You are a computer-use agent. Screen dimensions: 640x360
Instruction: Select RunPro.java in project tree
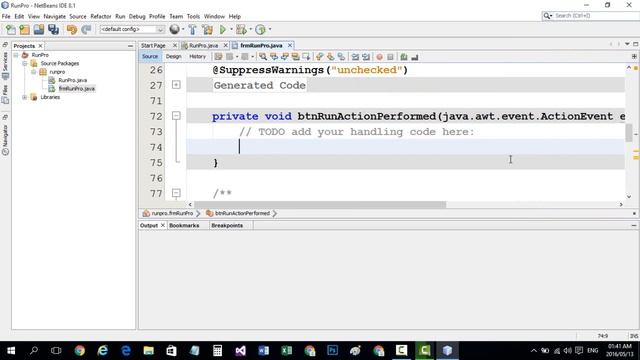coord(72,80)
